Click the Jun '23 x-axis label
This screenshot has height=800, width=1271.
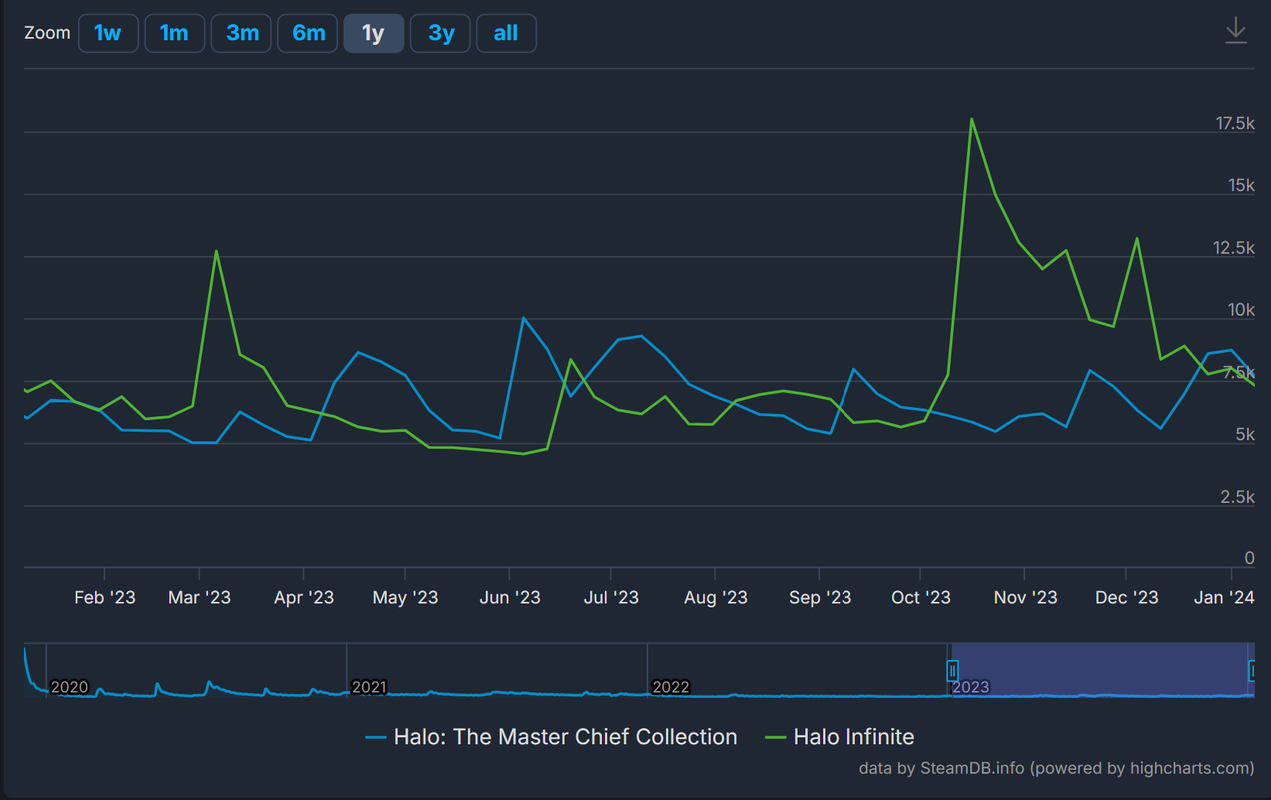[x=510, y=597]
